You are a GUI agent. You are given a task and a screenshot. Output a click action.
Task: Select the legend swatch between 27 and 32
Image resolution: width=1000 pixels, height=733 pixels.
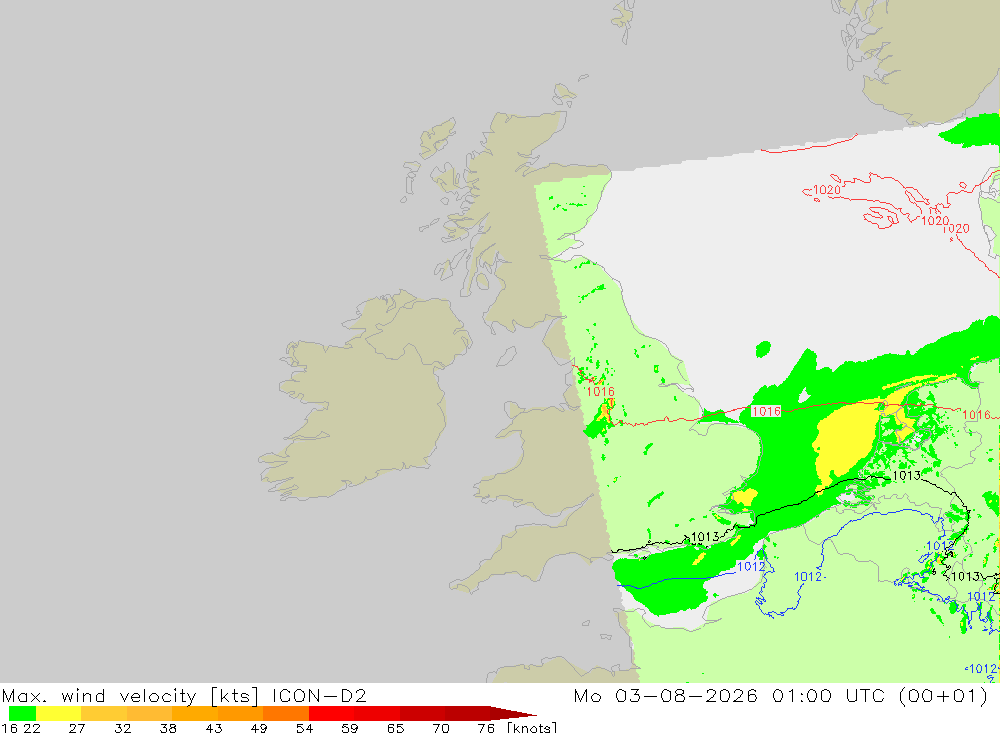pos(104,713)
